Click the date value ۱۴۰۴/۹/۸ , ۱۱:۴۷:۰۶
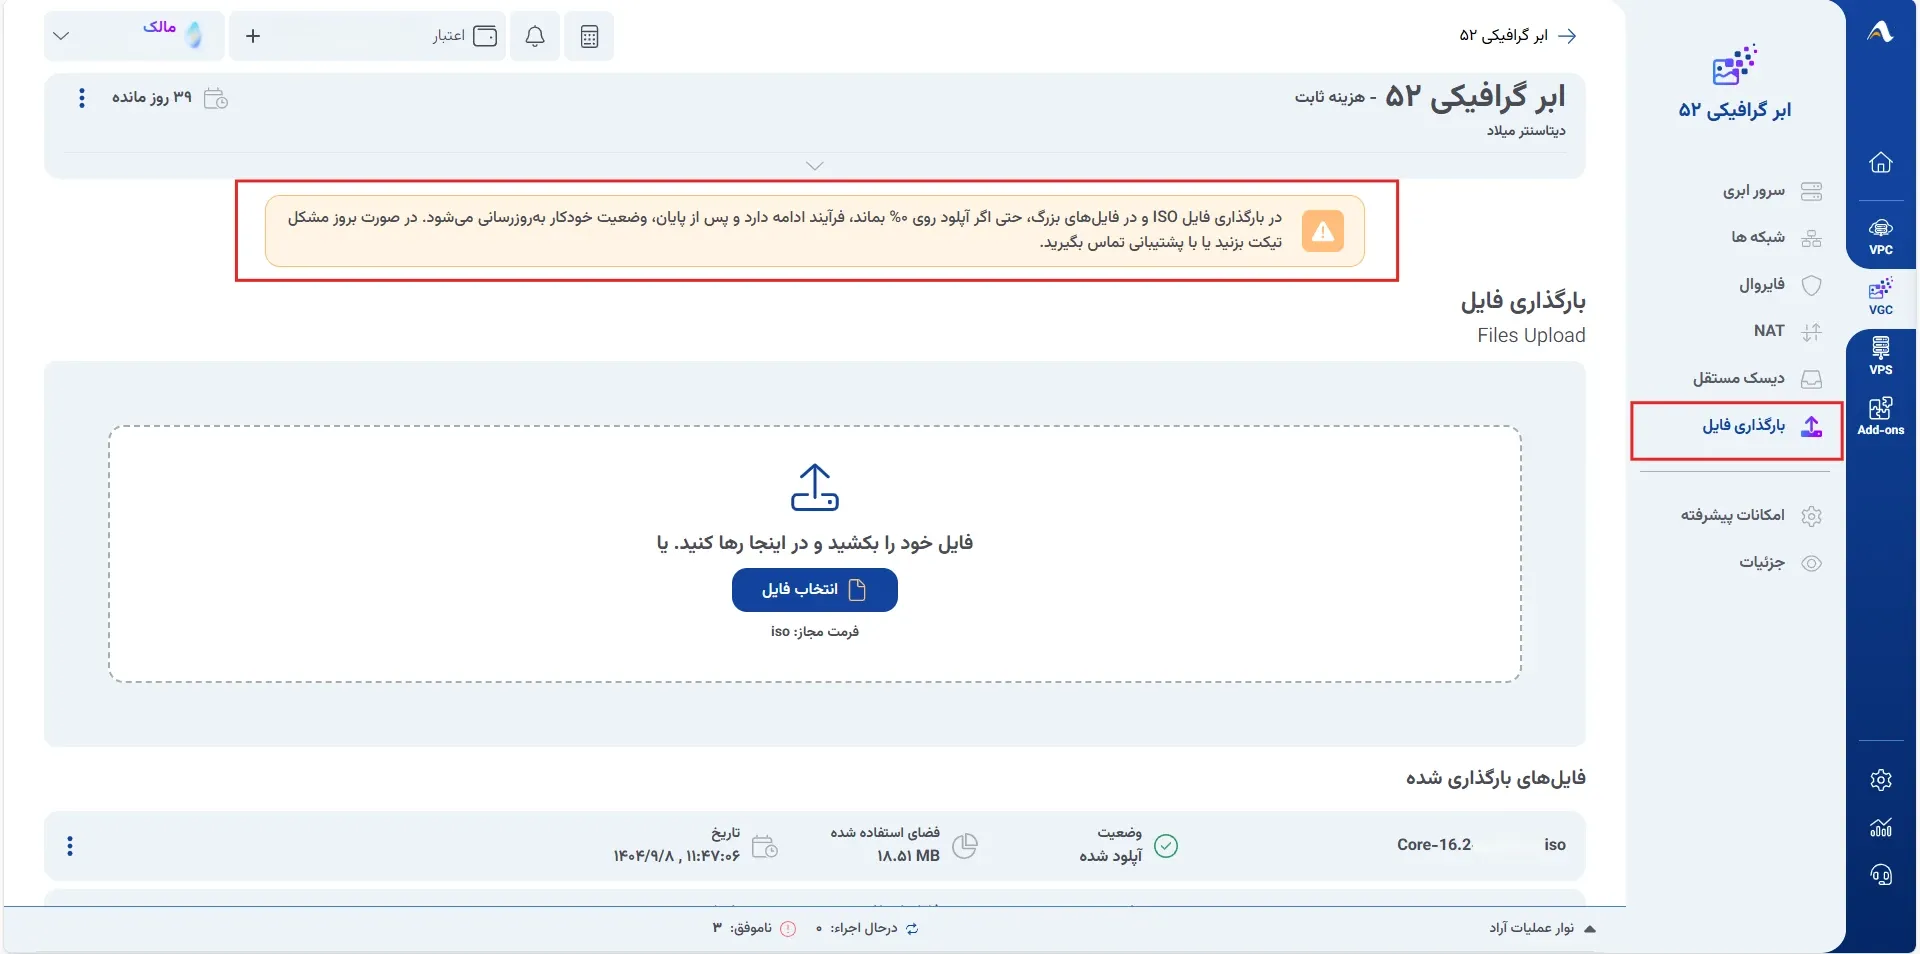 tap(677, 856)
